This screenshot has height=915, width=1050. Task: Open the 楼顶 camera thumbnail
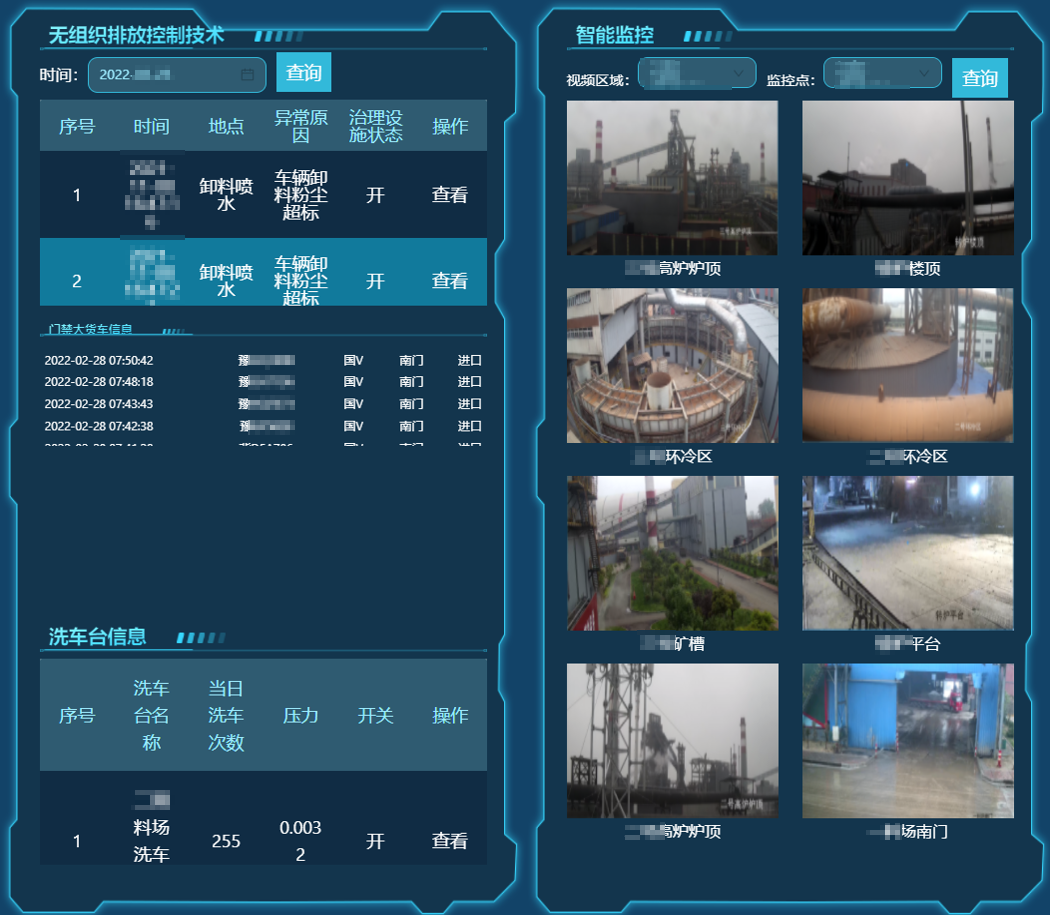pyautogui.click(x=908, y=178)
